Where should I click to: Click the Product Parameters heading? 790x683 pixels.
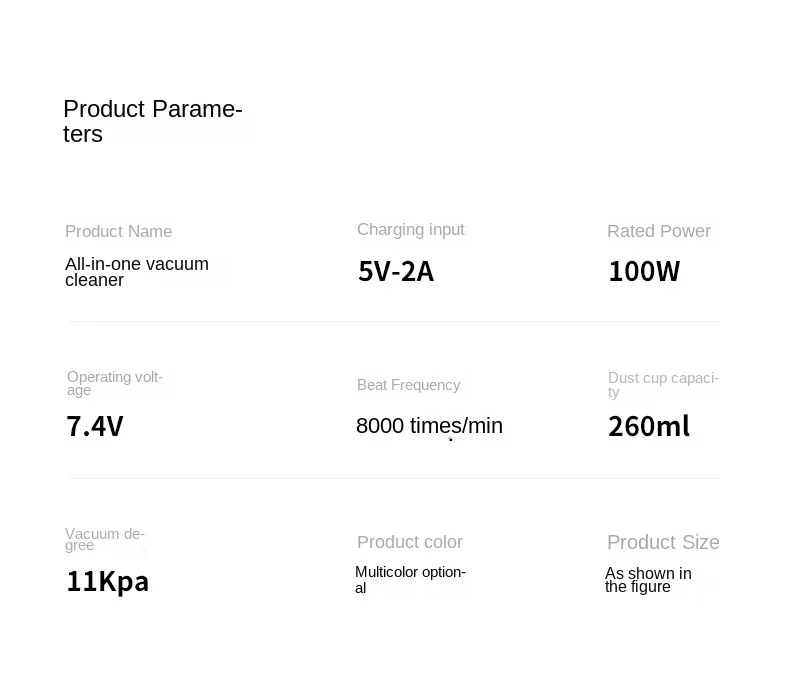tap(153, 121)
